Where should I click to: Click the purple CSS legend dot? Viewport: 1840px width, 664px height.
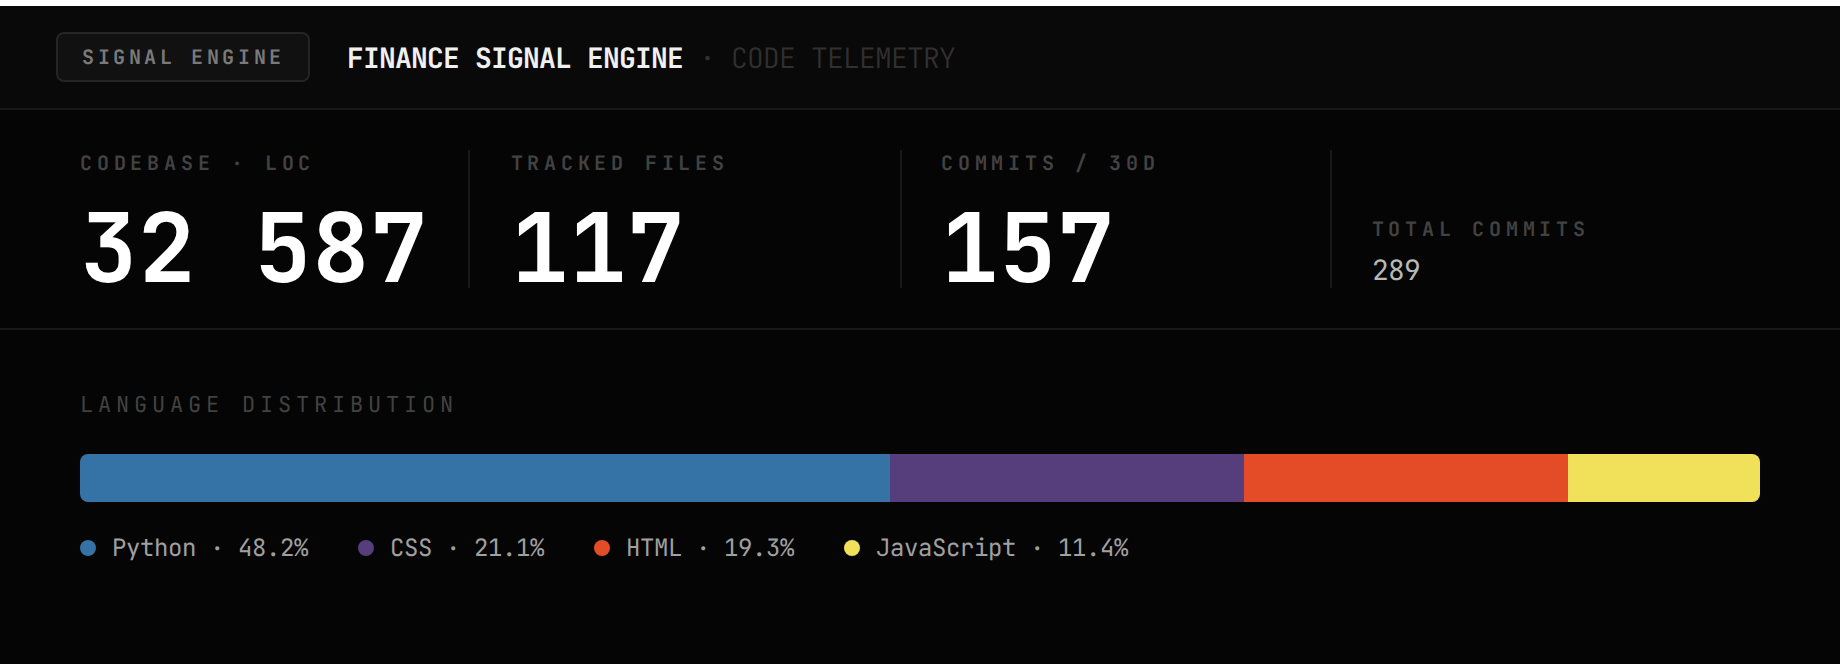(x=366, y=548)
